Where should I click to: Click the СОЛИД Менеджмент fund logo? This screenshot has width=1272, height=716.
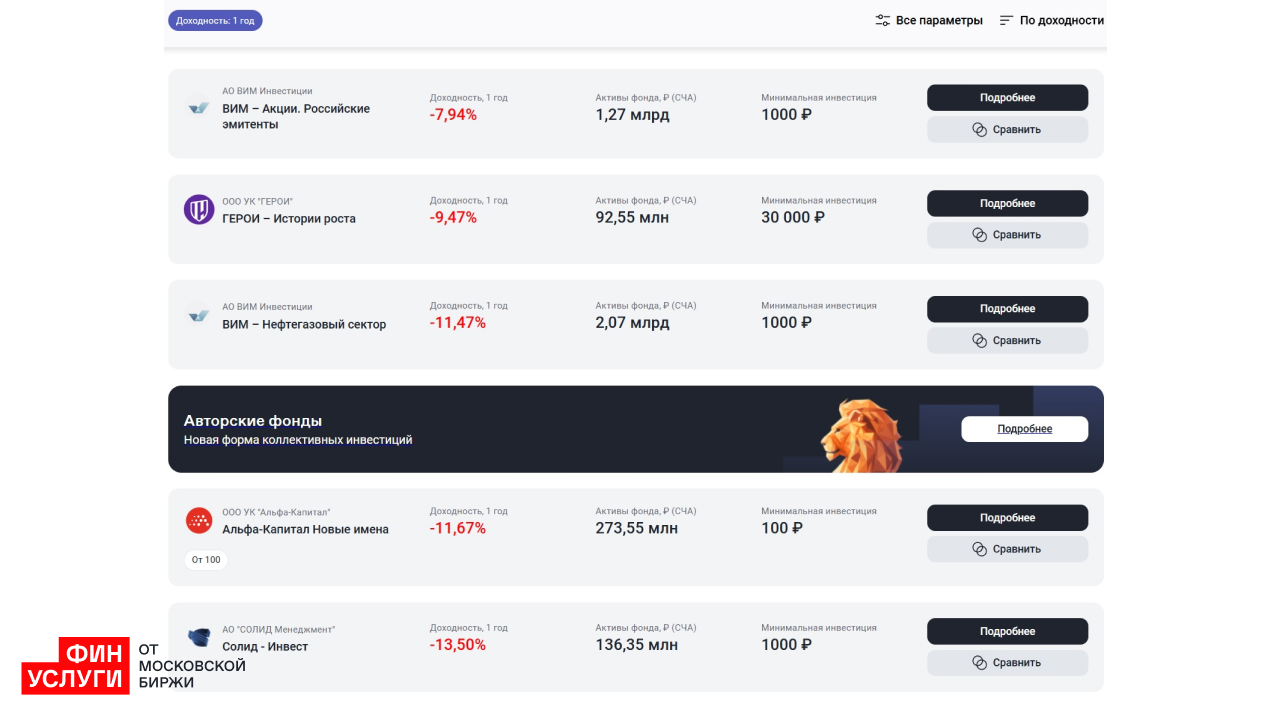(x=199, y=637)
